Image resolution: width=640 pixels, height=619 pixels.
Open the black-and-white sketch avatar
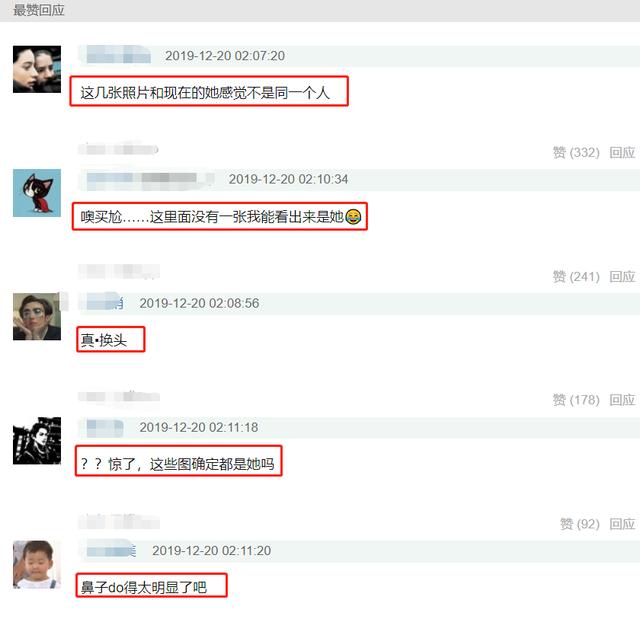tap(37, 441)
